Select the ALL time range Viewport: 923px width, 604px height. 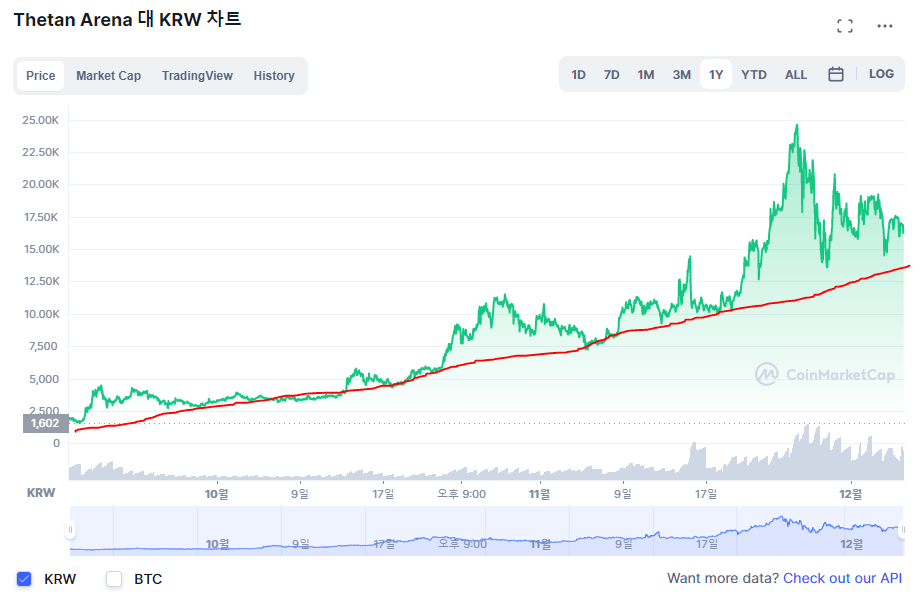pos(796,75)
